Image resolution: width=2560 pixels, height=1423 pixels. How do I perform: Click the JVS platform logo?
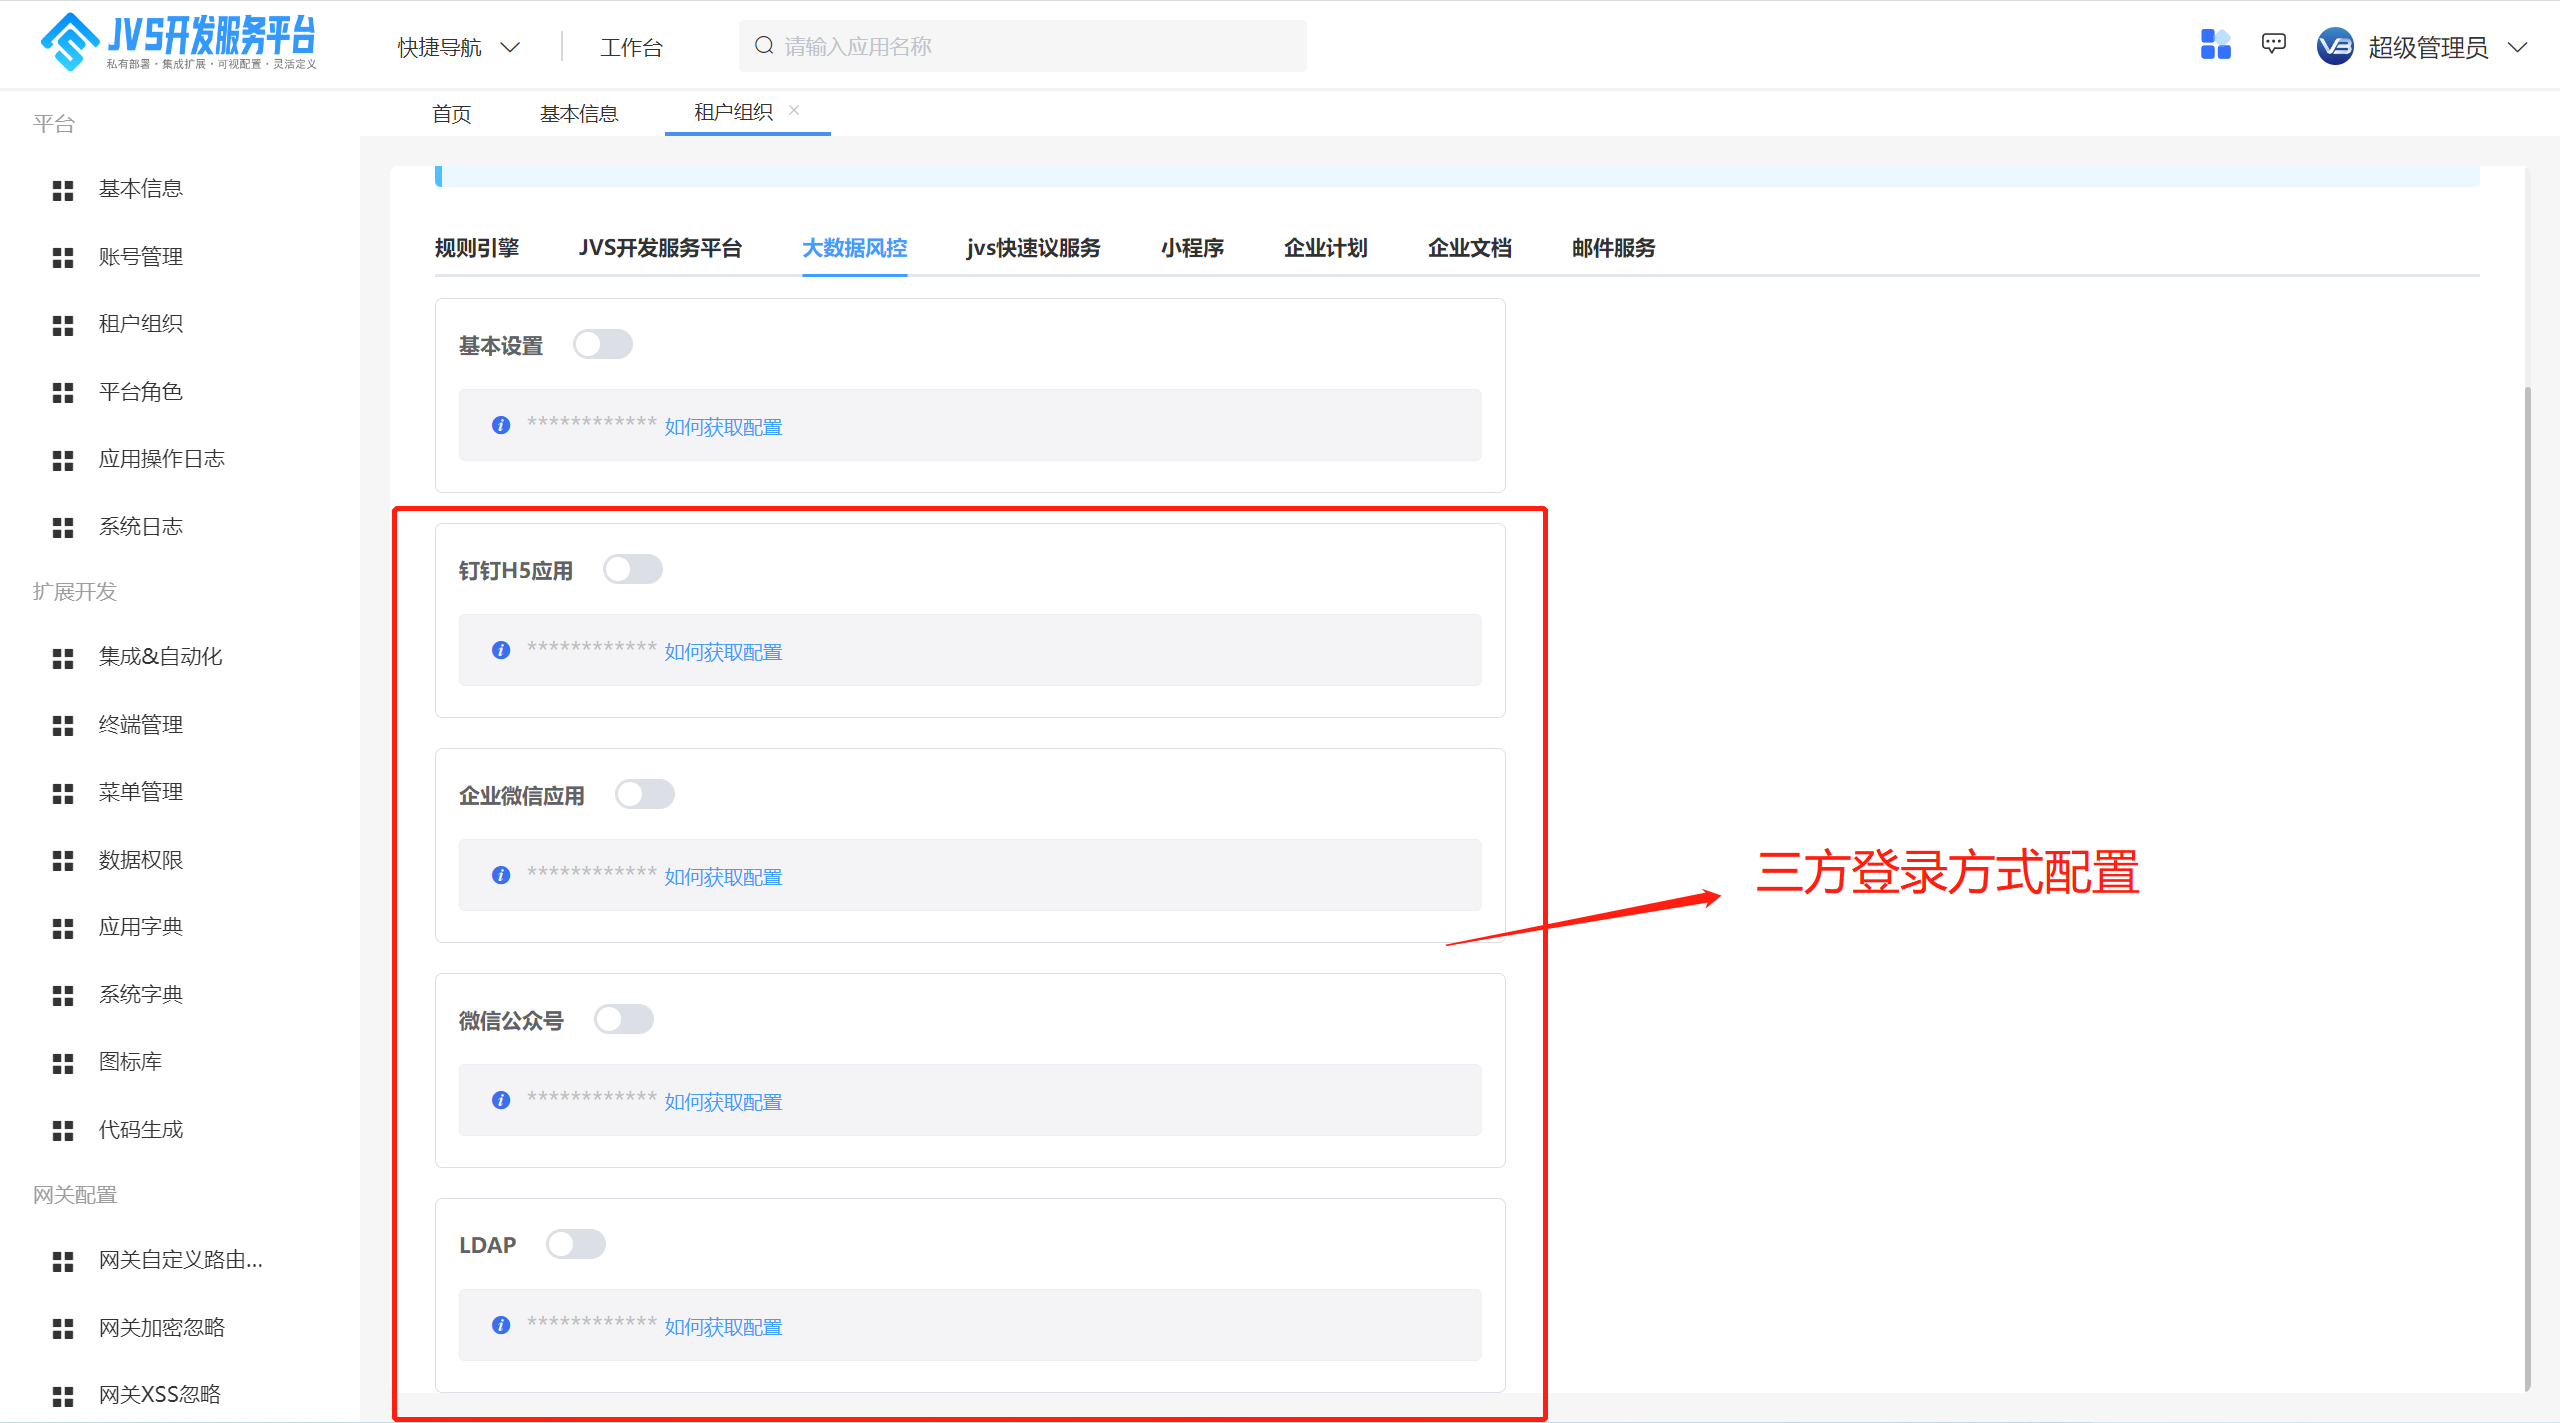(x=178, y=42)
